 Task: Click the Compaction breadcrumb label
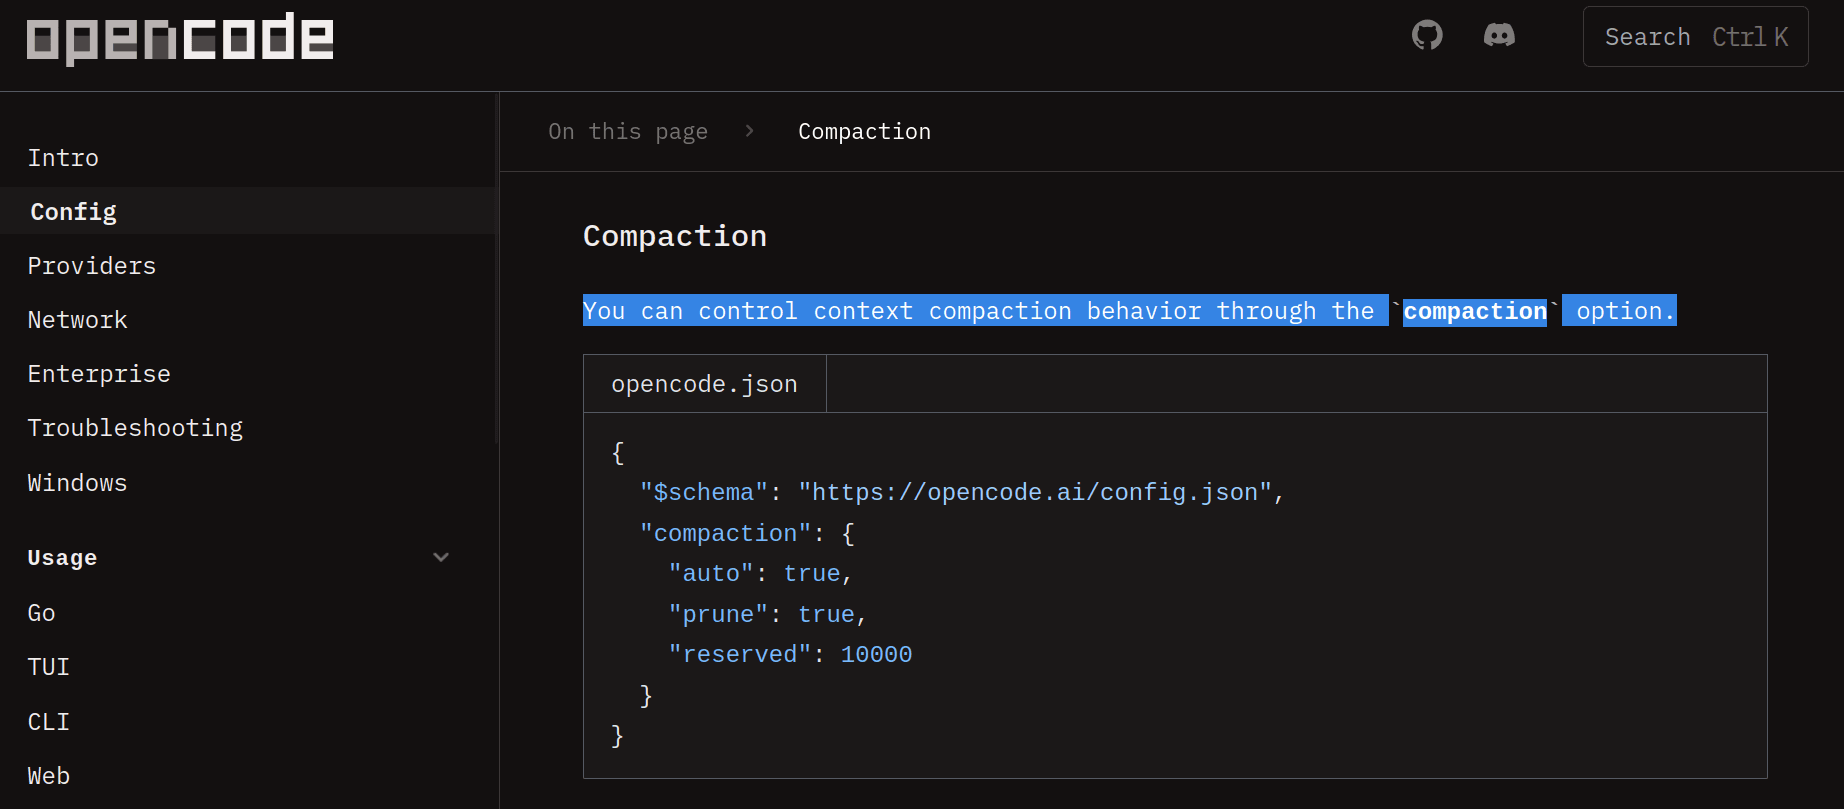tap(864, 132)
